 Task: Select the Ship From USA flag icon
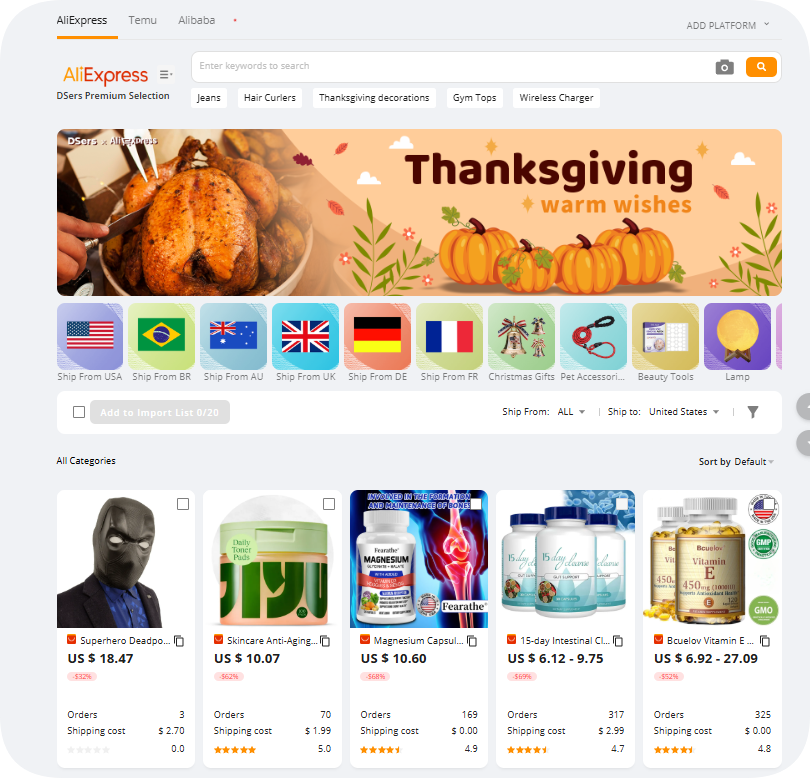tap(90, 336)
